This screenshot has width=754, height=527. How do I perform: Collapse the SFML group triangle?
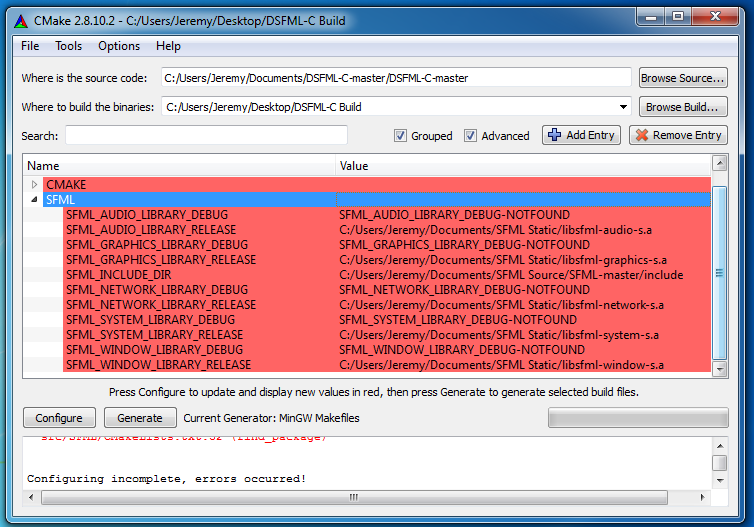coord(34,199)
